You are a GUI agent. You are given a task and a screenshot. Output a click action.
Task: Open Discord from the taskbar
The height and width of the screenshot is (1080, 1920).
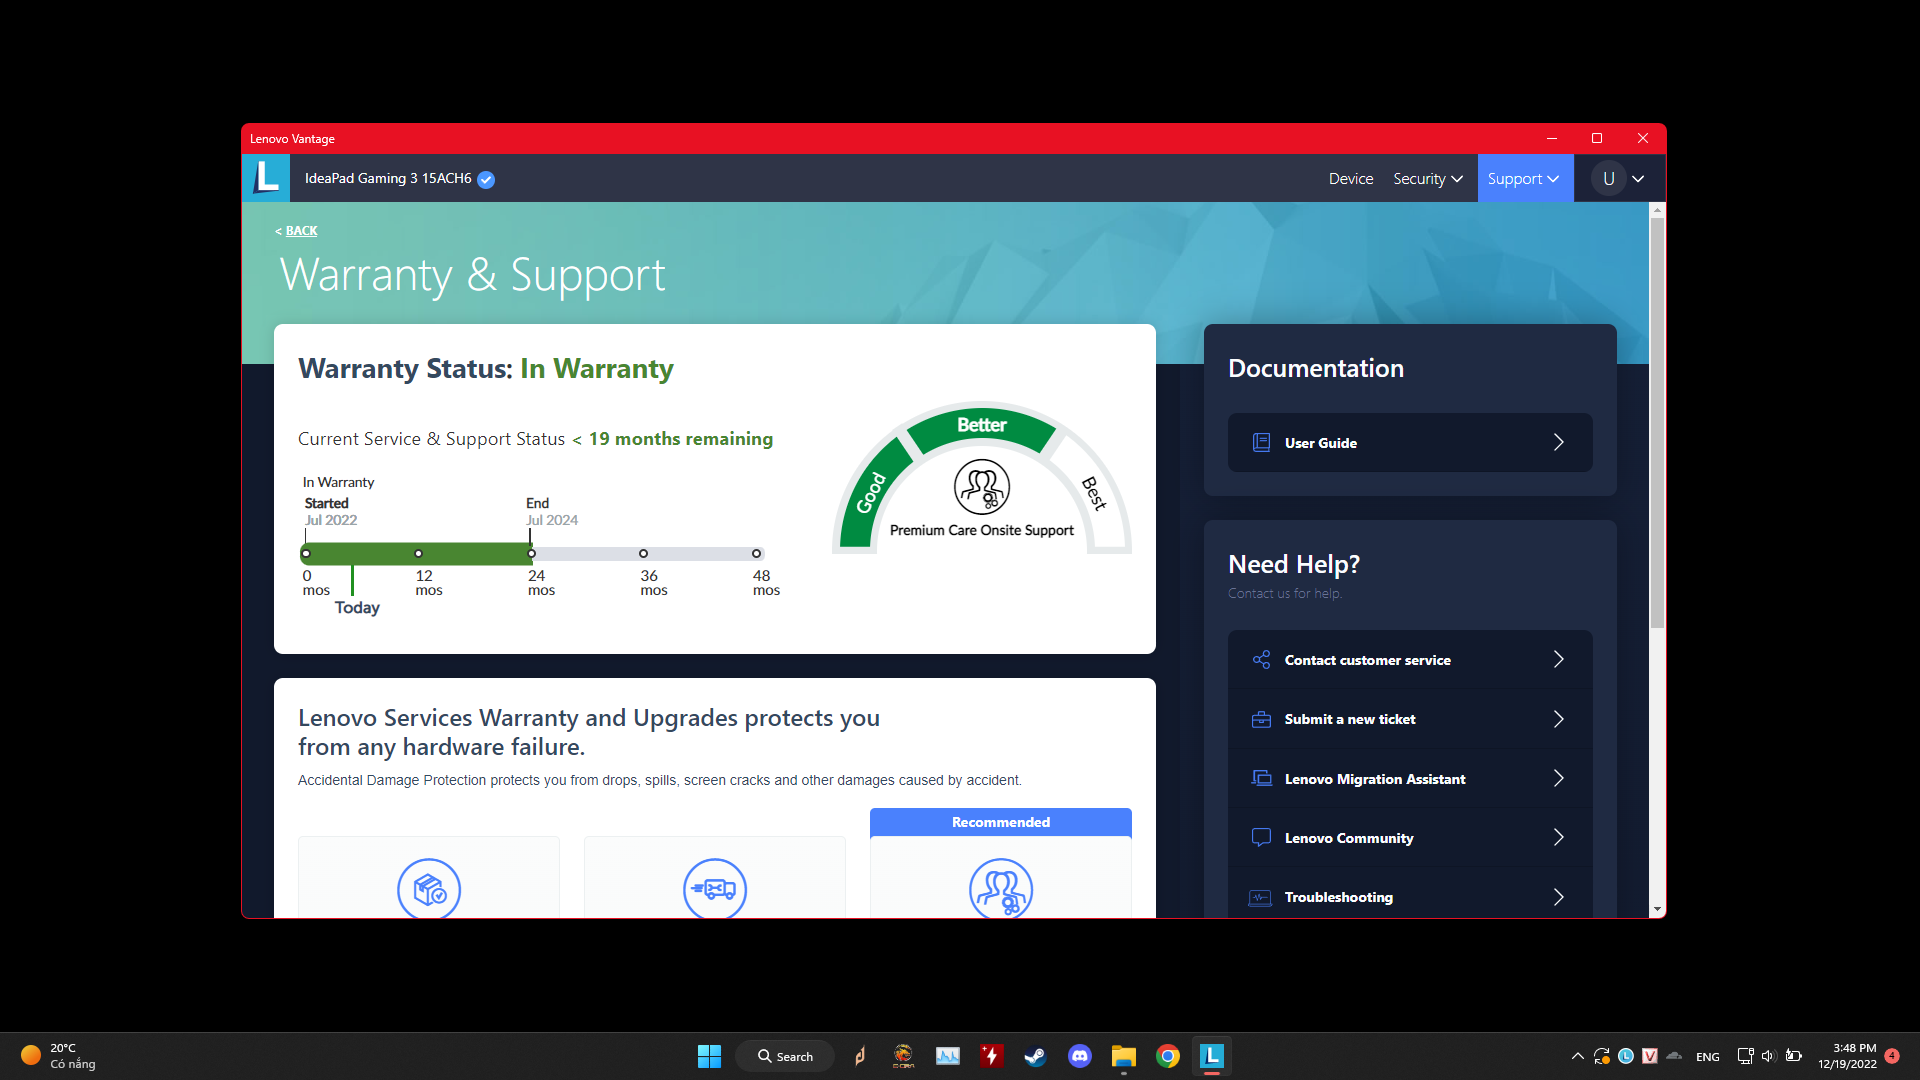1079,1056
